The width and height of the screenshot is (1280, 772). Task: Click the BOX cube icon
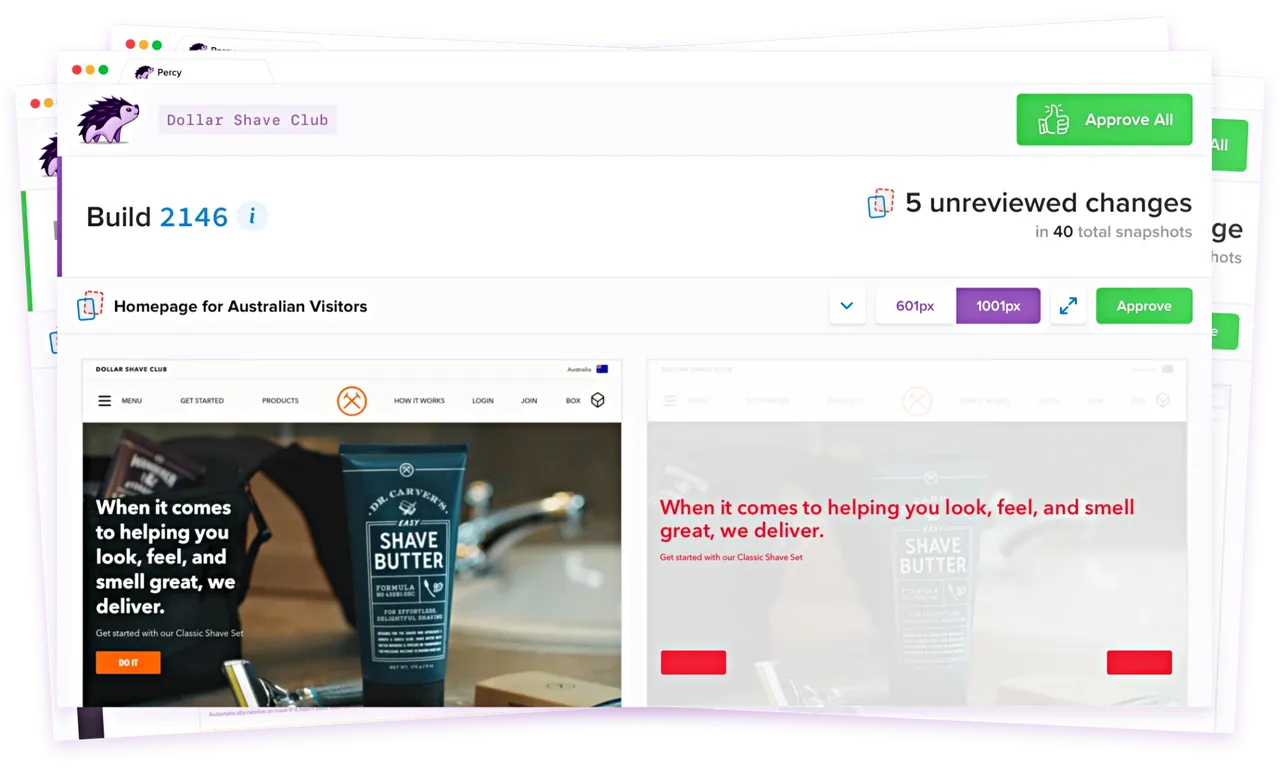[598, 400]
